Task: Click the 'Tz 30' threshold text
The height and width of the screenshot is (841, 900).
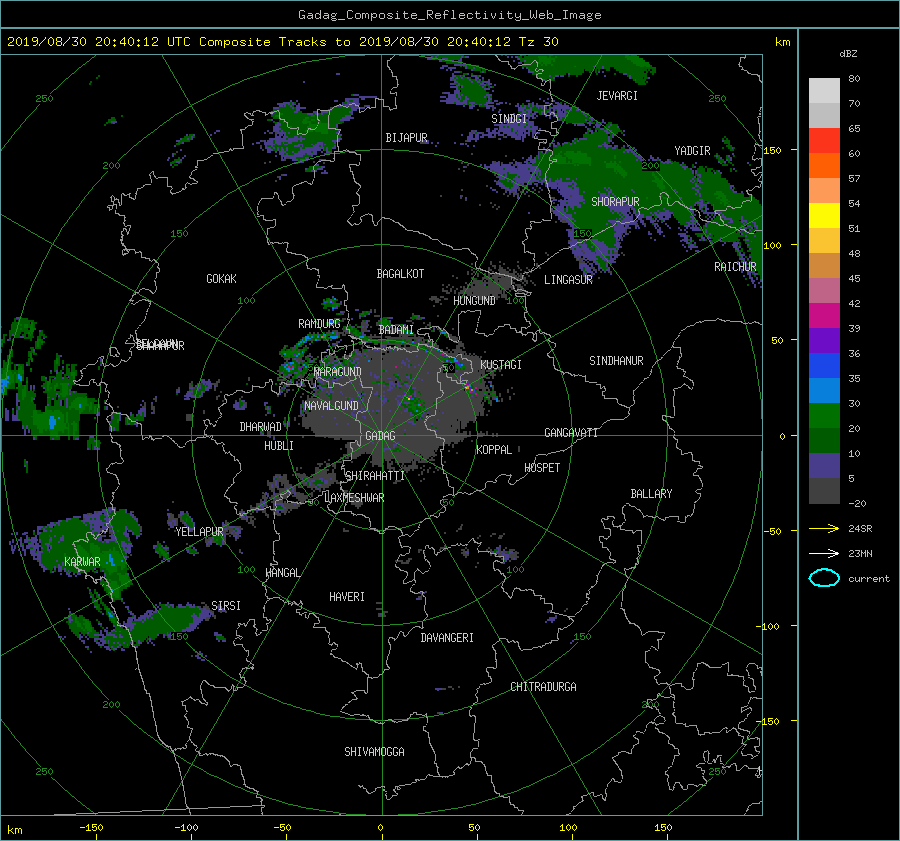Action: 538,42
